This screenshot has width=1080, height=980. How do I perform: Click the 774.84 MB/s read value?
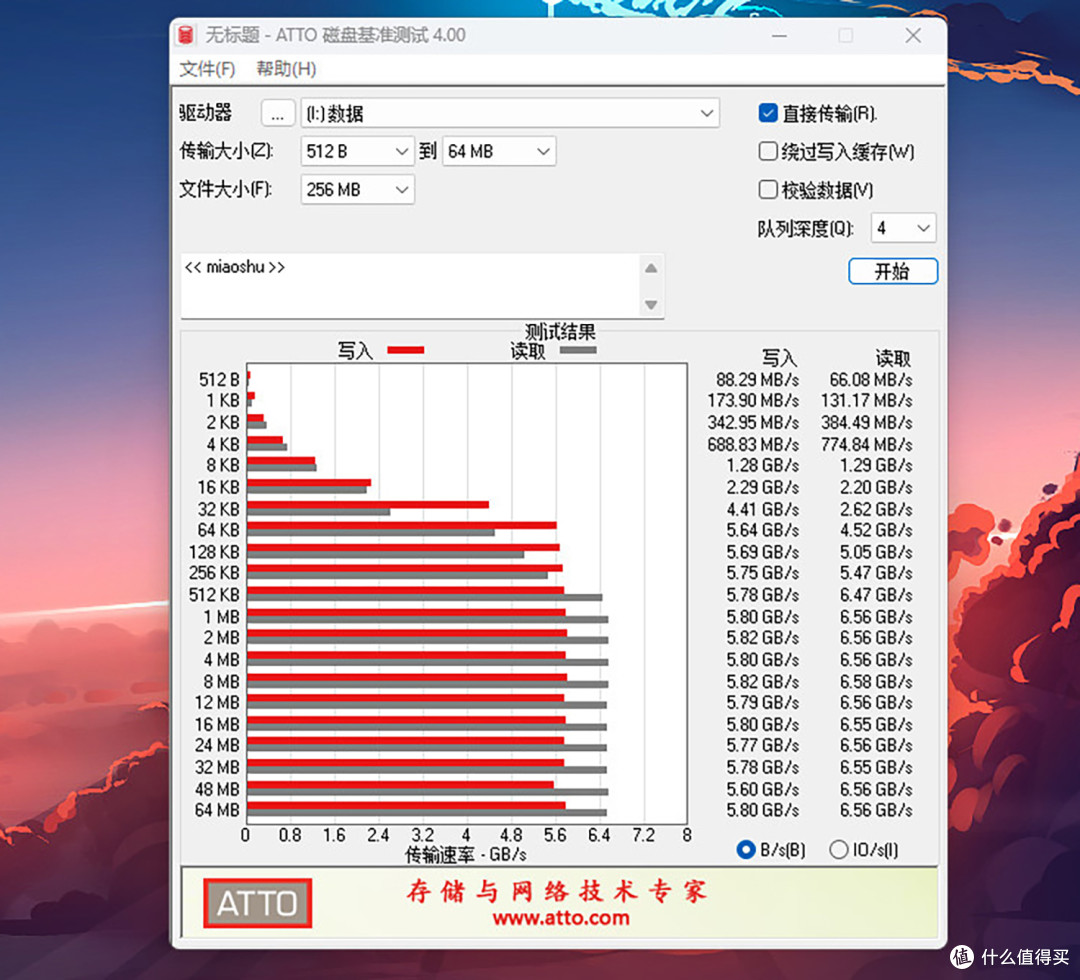(866, 445)
